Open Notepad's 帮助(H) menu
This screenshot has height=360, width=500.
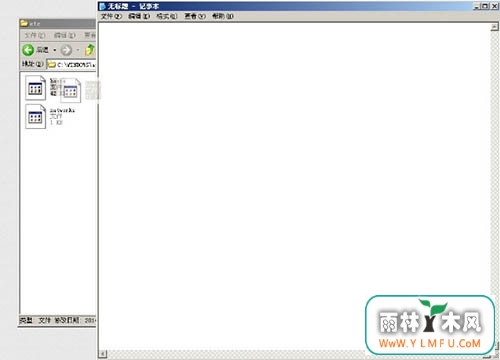[x=223, y=16]
